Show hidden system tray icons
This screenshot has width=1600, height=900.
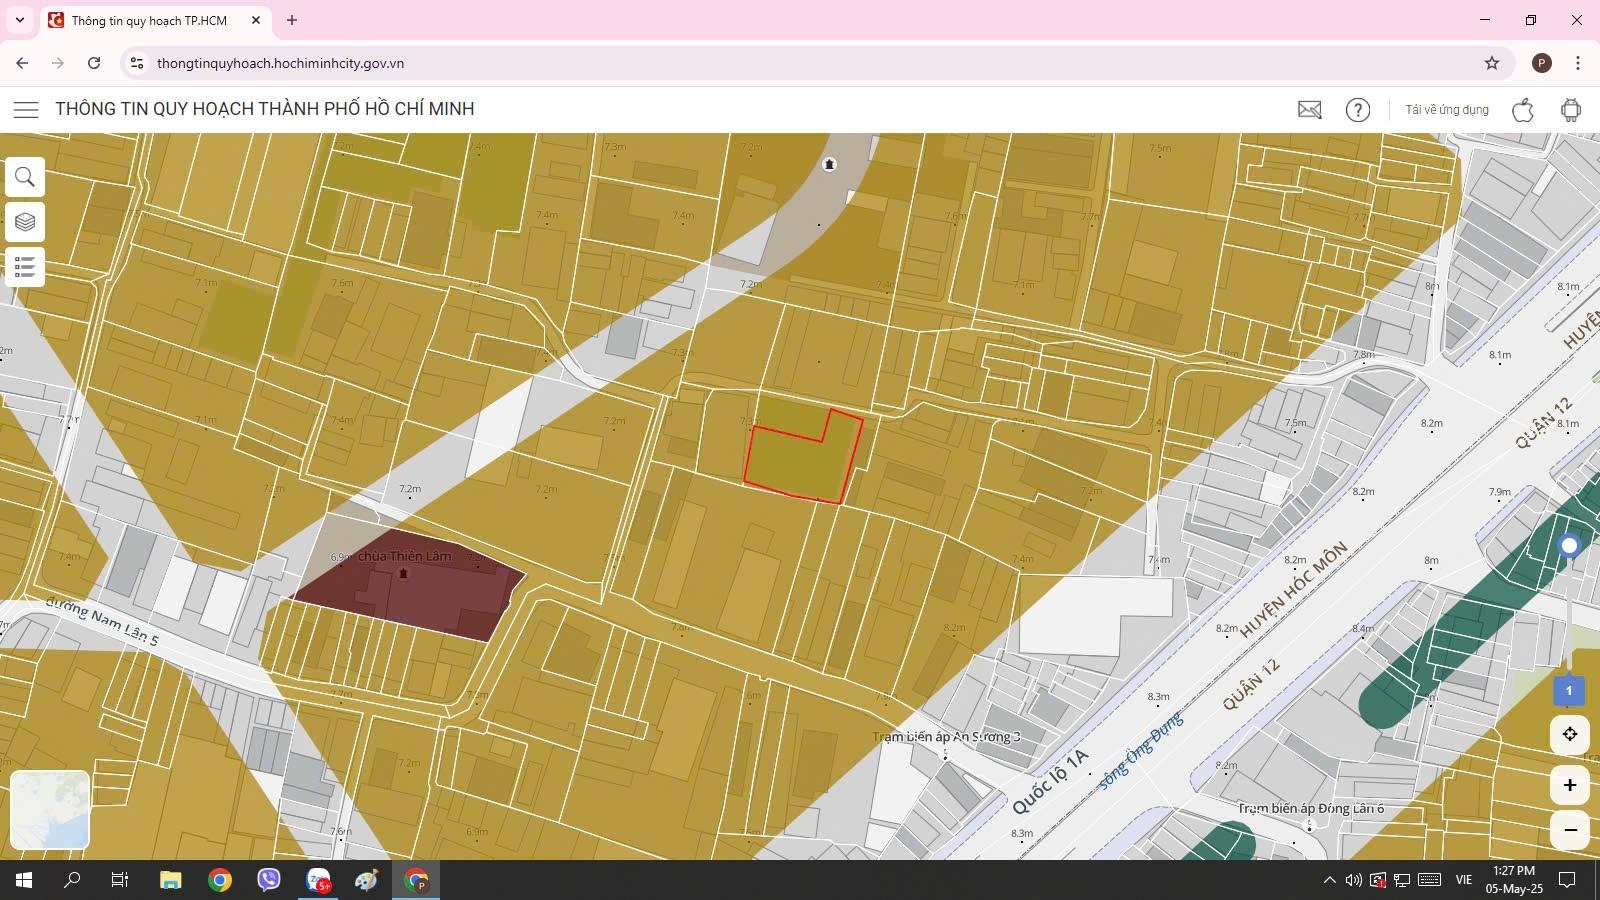click(1329, 880)
